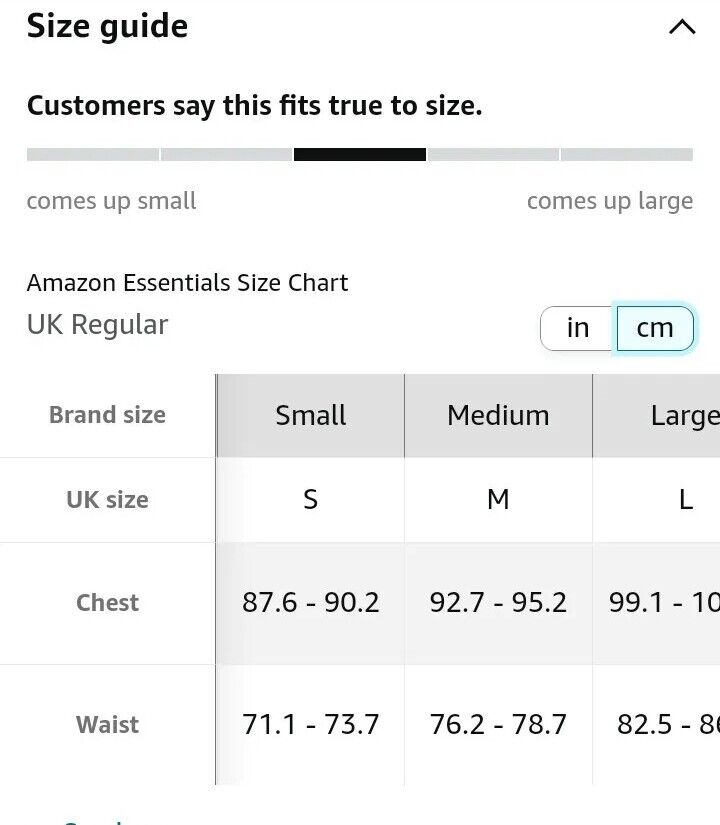
Task: Click Small chest value 87.6 - 90.2
Action: 311,603
